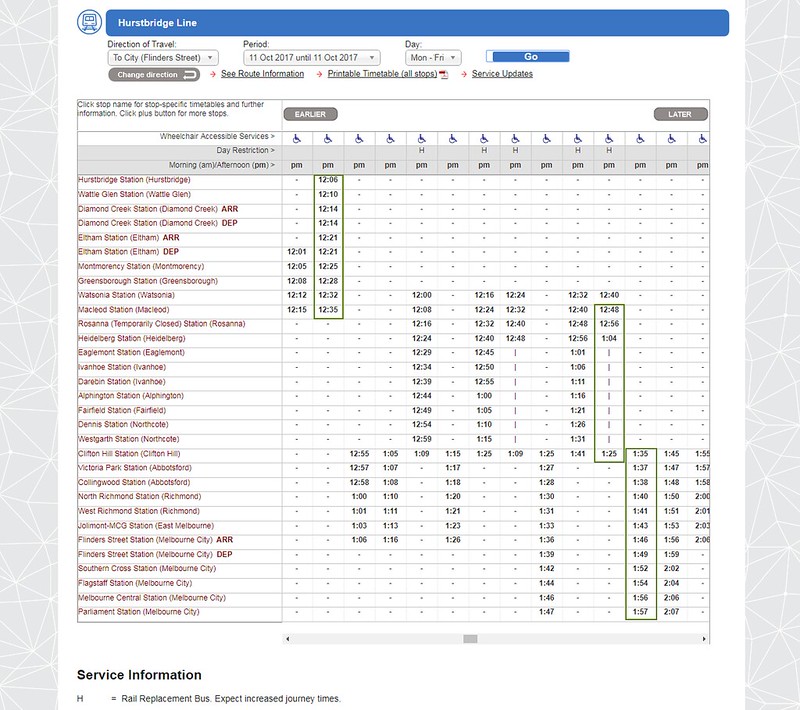Open Fairfield Station stop link
Screen dimensions: 800x710
(122, 411)
